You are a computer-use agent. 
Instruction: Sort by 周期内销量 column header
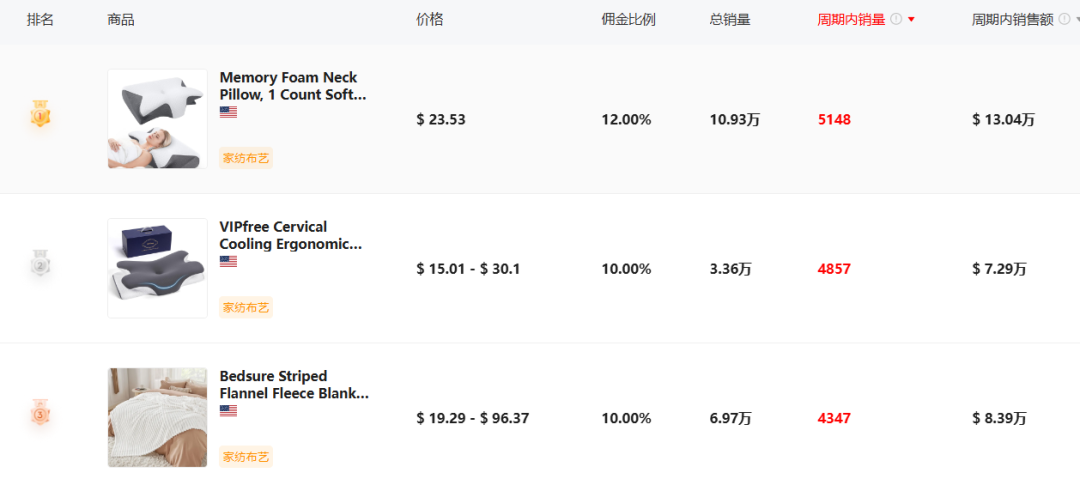[x=851, y=20]
